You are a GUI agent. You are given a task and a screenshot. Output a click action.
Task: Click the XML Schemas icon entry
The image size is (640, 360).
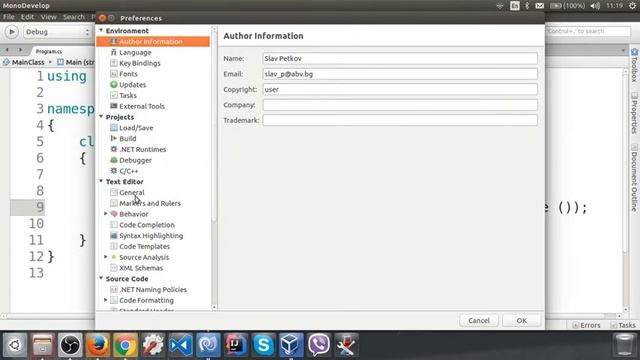click(x=113, y=268)
